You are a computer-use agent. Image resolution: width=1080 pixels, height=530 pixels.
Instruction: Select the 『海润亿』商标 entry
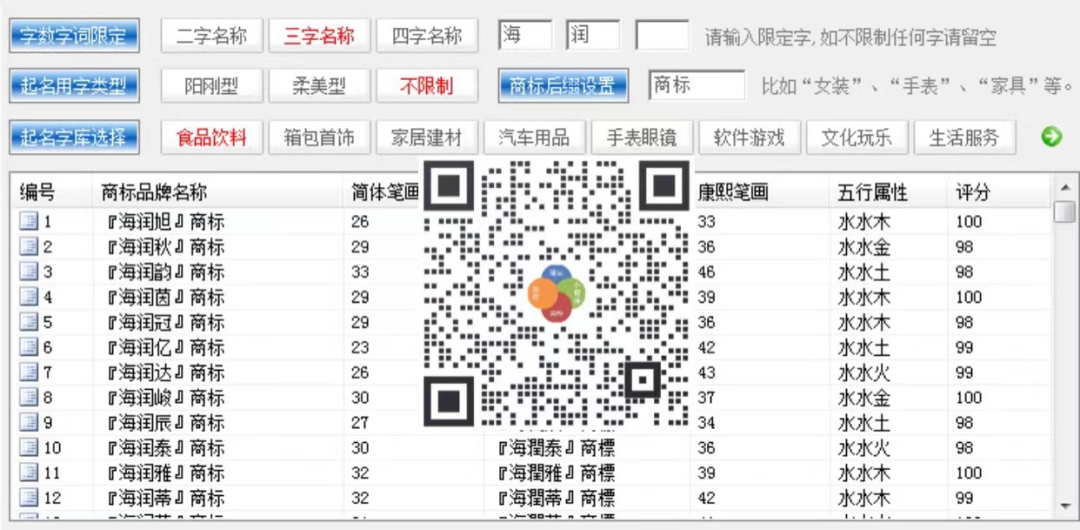tap(165, 347)
